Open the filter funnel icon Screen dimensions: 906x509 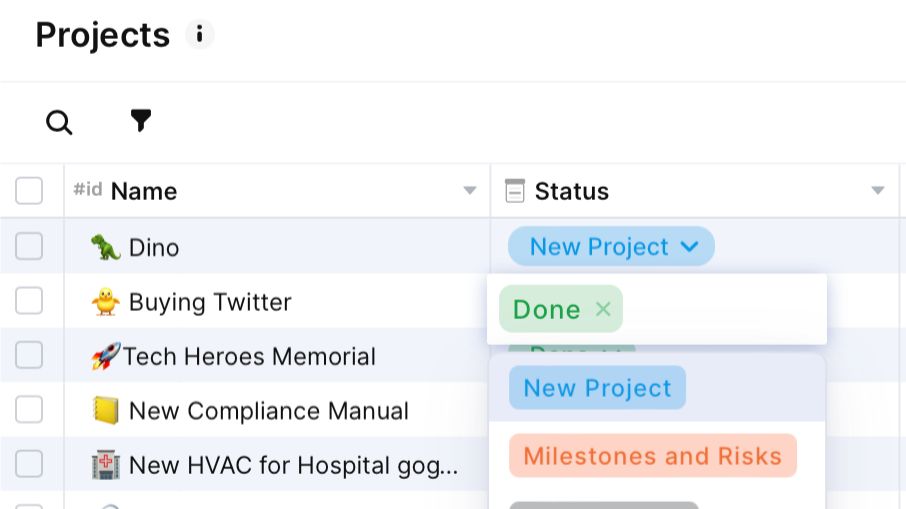coord(141,121)
